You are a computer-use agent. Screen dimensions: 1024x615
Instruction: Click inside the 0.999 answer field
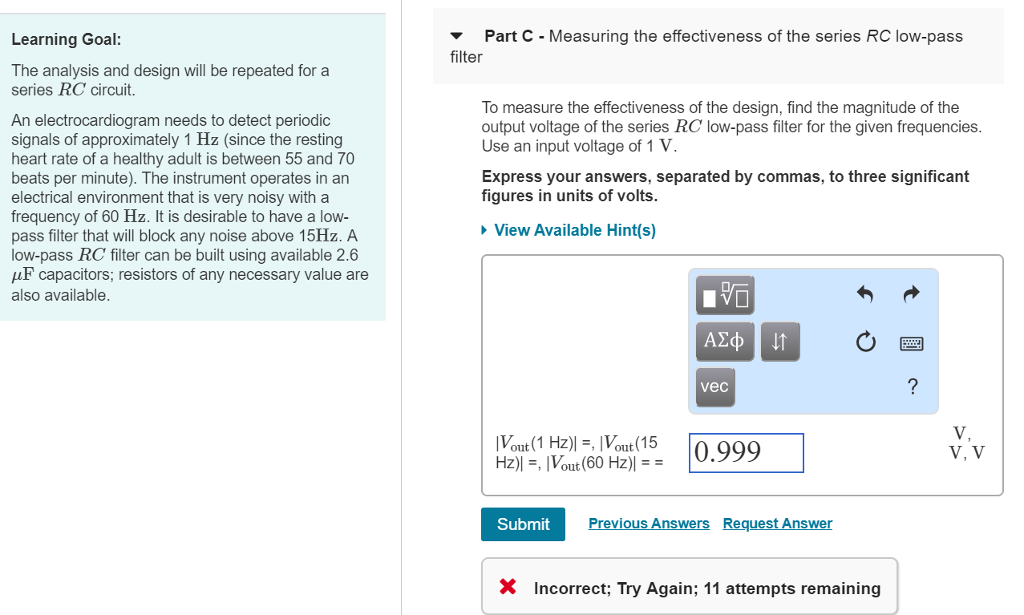pos(746,452)
